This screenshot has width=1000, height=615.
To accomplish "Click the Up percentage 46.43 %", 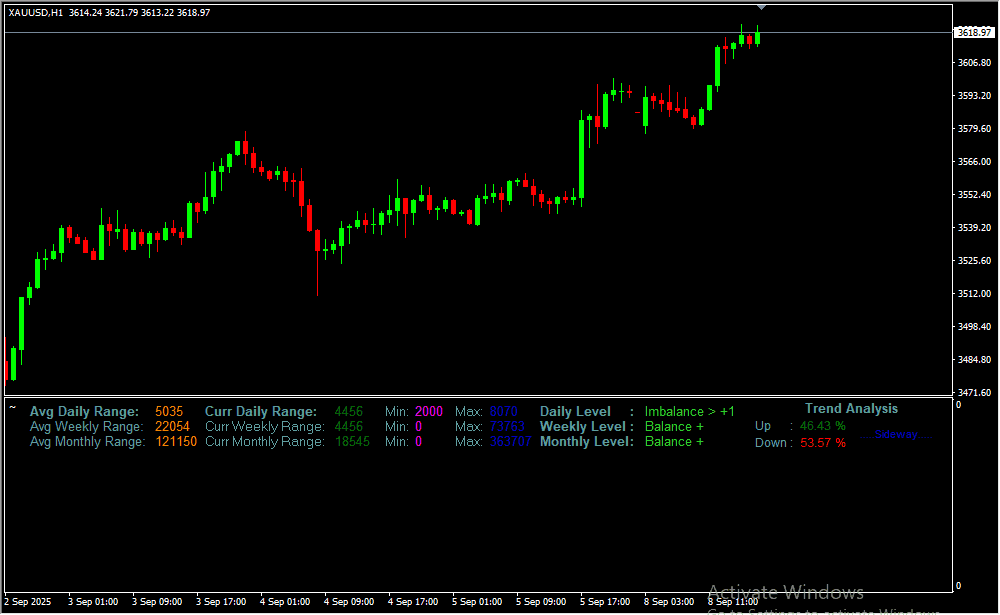I will 822,426.
